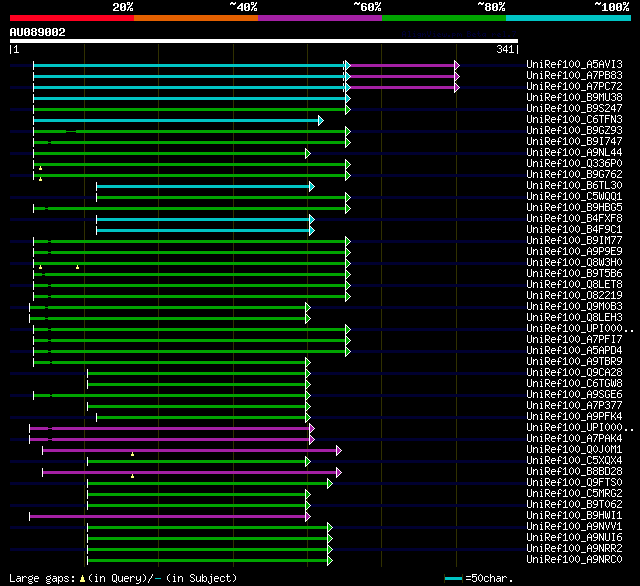Screen dimensions: 640x586
Task: Click UniRef100_Q336P0 label
Action: point(574,164)
